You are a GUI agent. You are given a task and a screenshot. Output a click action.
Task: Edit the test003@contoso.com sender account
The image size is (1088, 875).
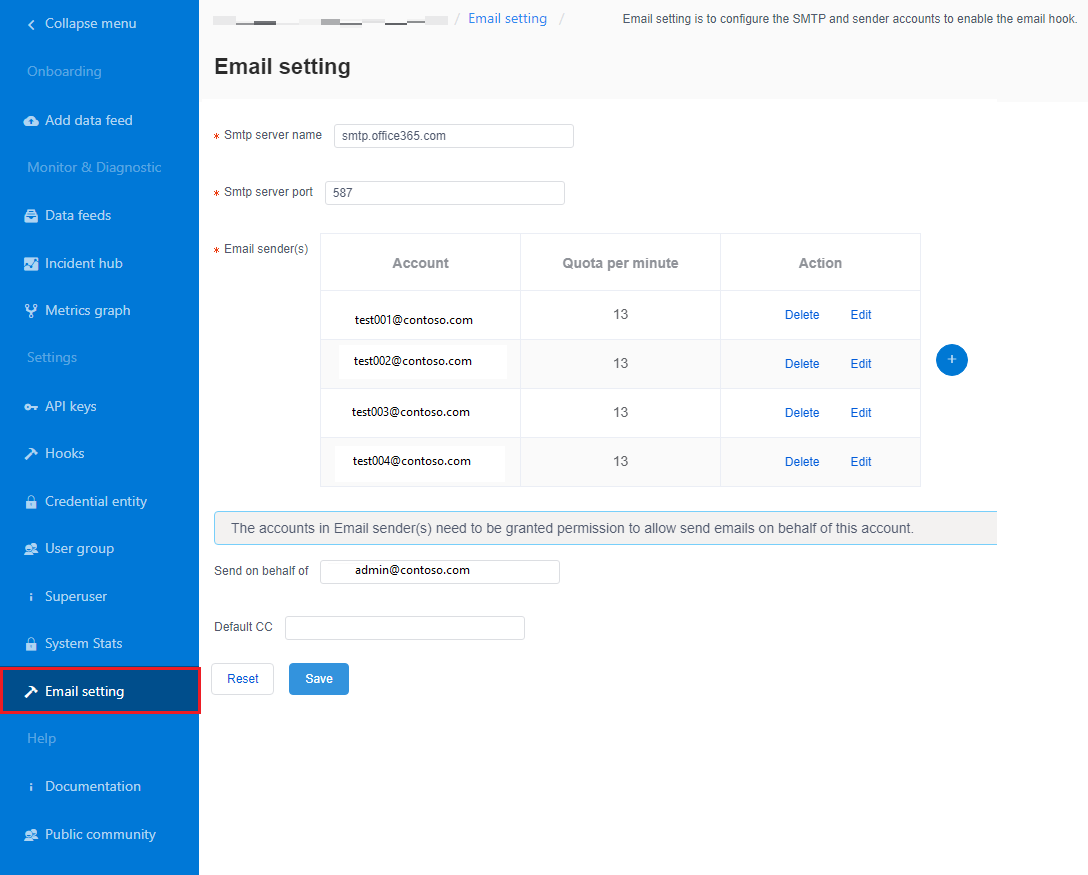click(x=860, y=412)
